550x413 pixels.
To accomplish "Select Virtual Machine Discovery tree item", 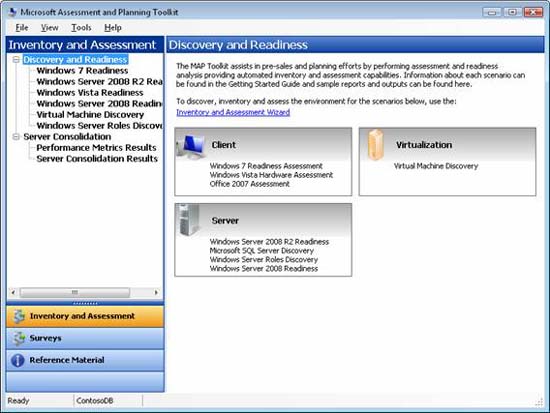I will [x=90, y=114].
